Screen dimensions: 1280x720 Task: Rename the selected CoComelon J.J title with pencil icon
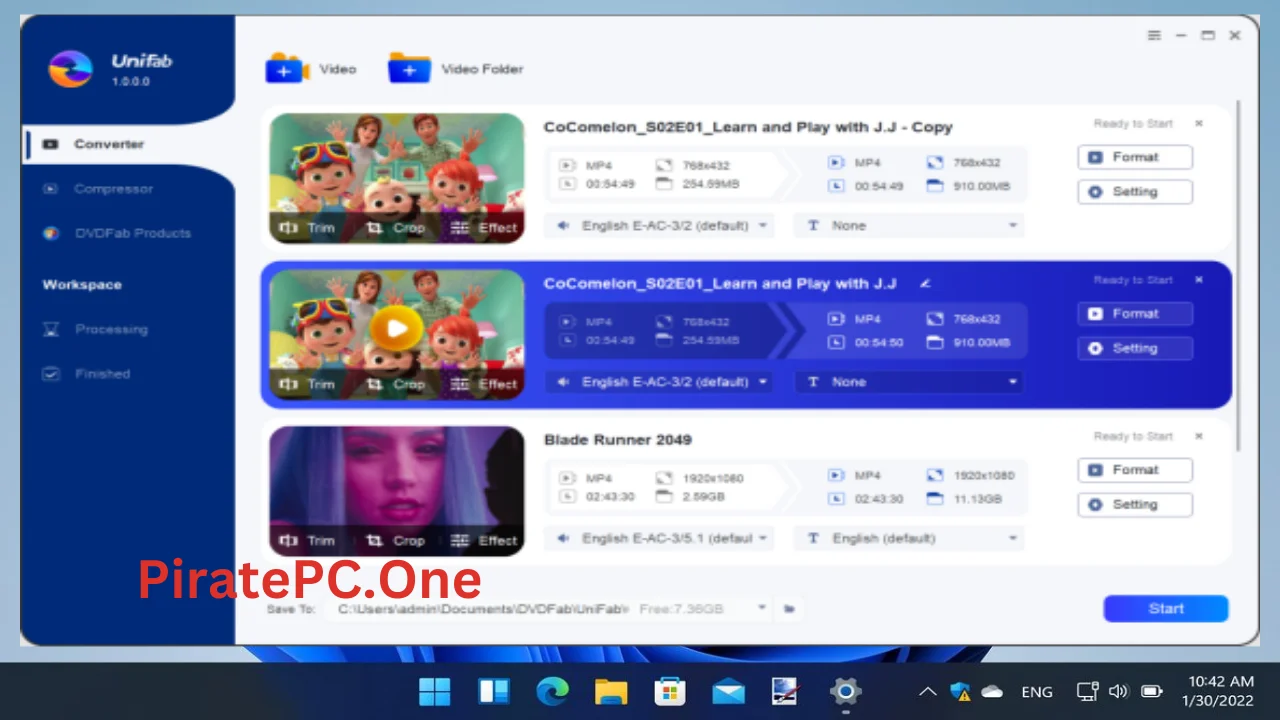point(925,284)
